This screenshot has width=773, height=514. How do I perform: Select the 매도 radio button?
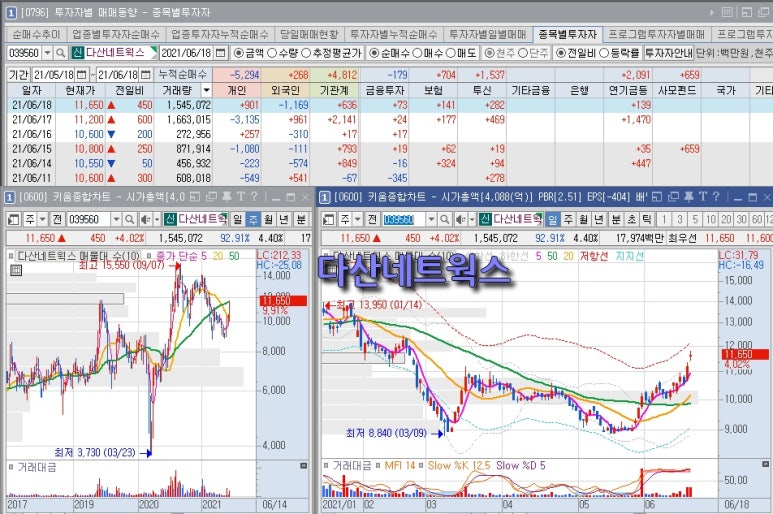[450, 53]
